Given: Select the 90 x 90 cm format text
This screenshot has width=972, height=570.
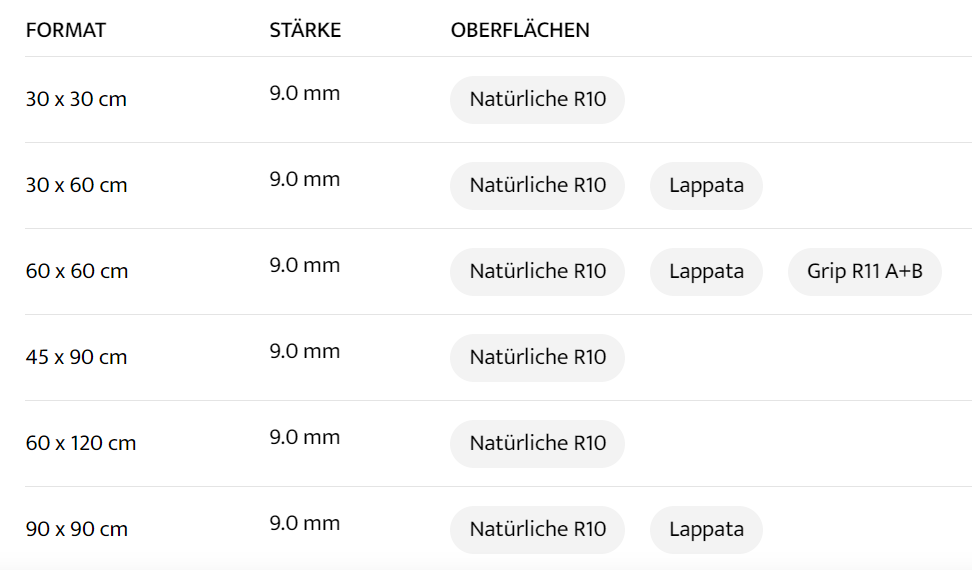Looking at the screenshot, I should (76, 530).
